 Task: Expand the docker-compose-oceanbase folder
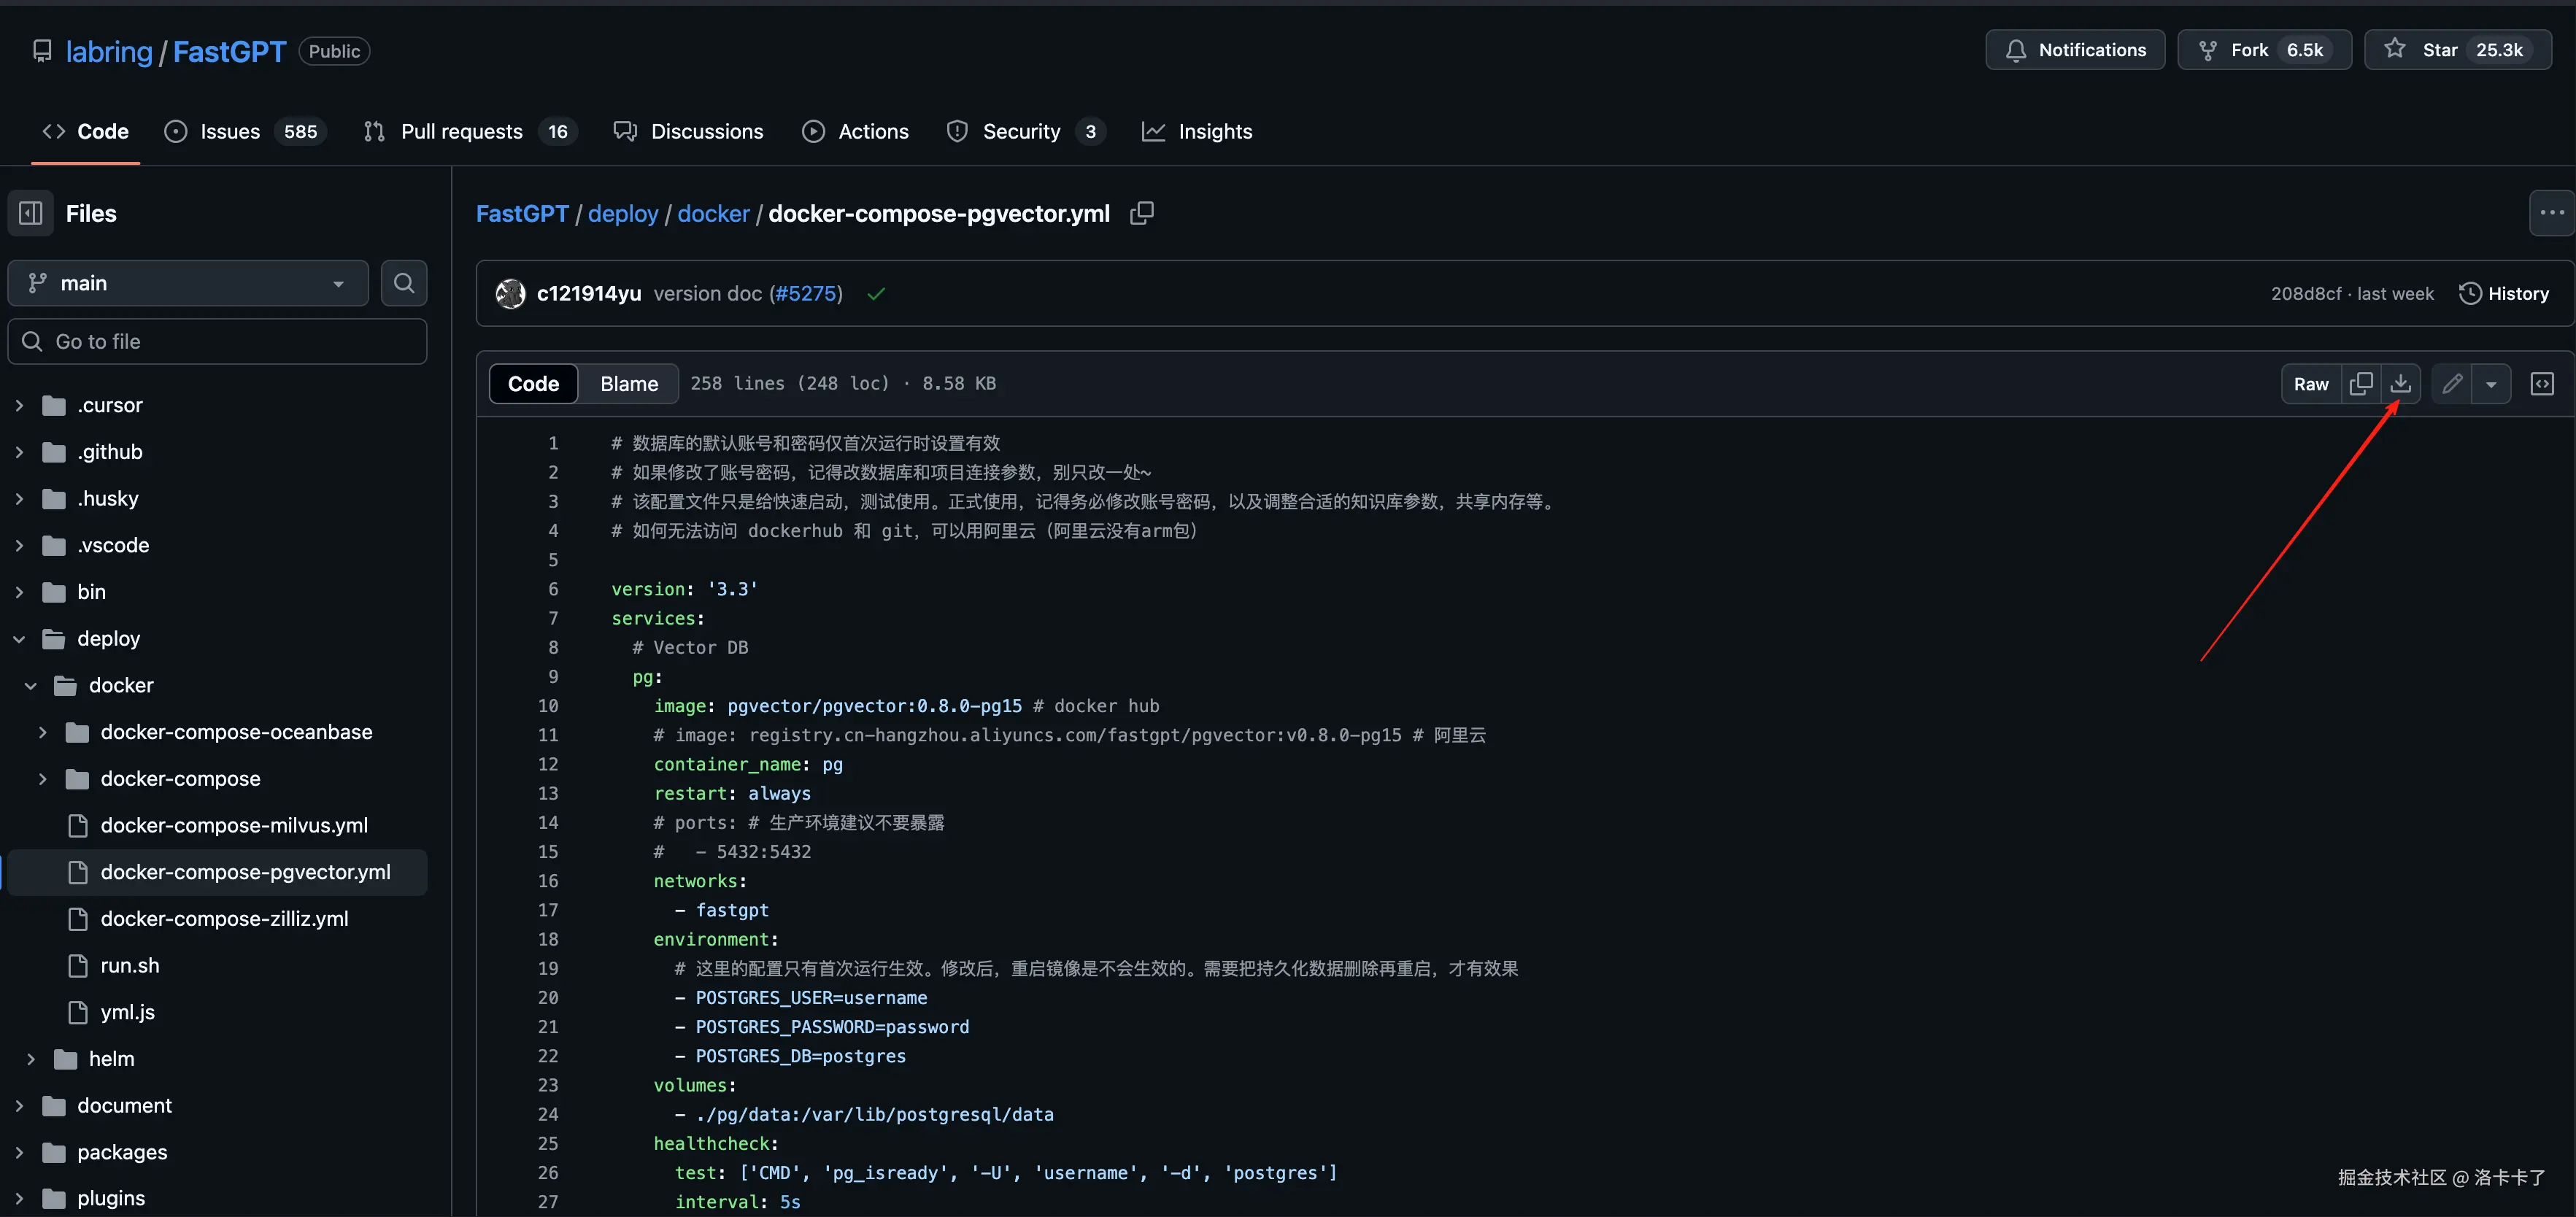43,732
